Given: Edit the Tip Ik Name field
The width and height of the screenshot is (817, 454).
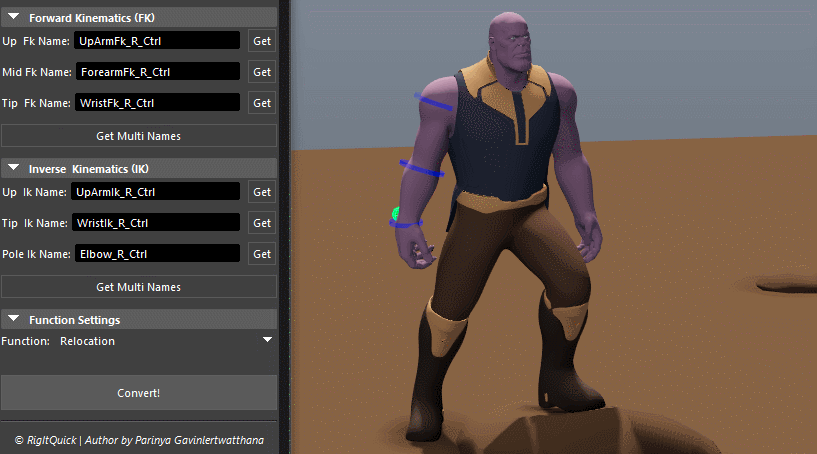Looking at the screenshot, I should click(x=156, y=223).
